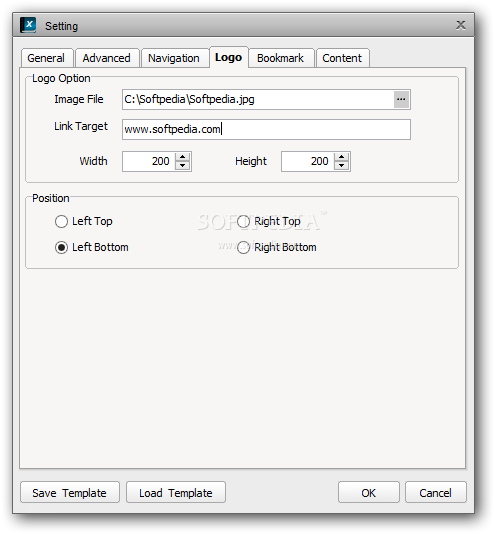Increase Height with up arrow
Viewport: 495px width, 534px height.
click(341, 157)
